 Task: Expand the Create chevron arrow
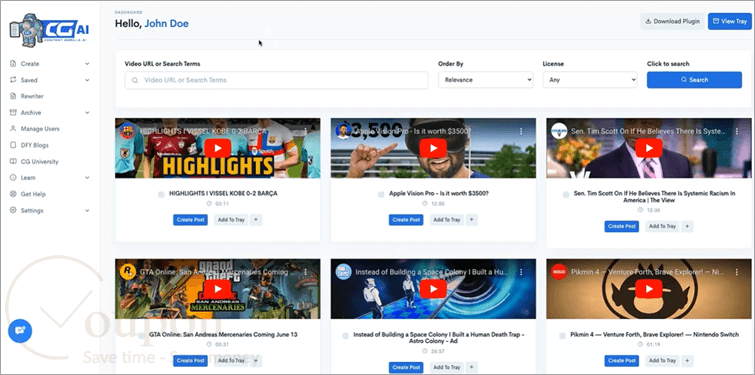point(87,64)
